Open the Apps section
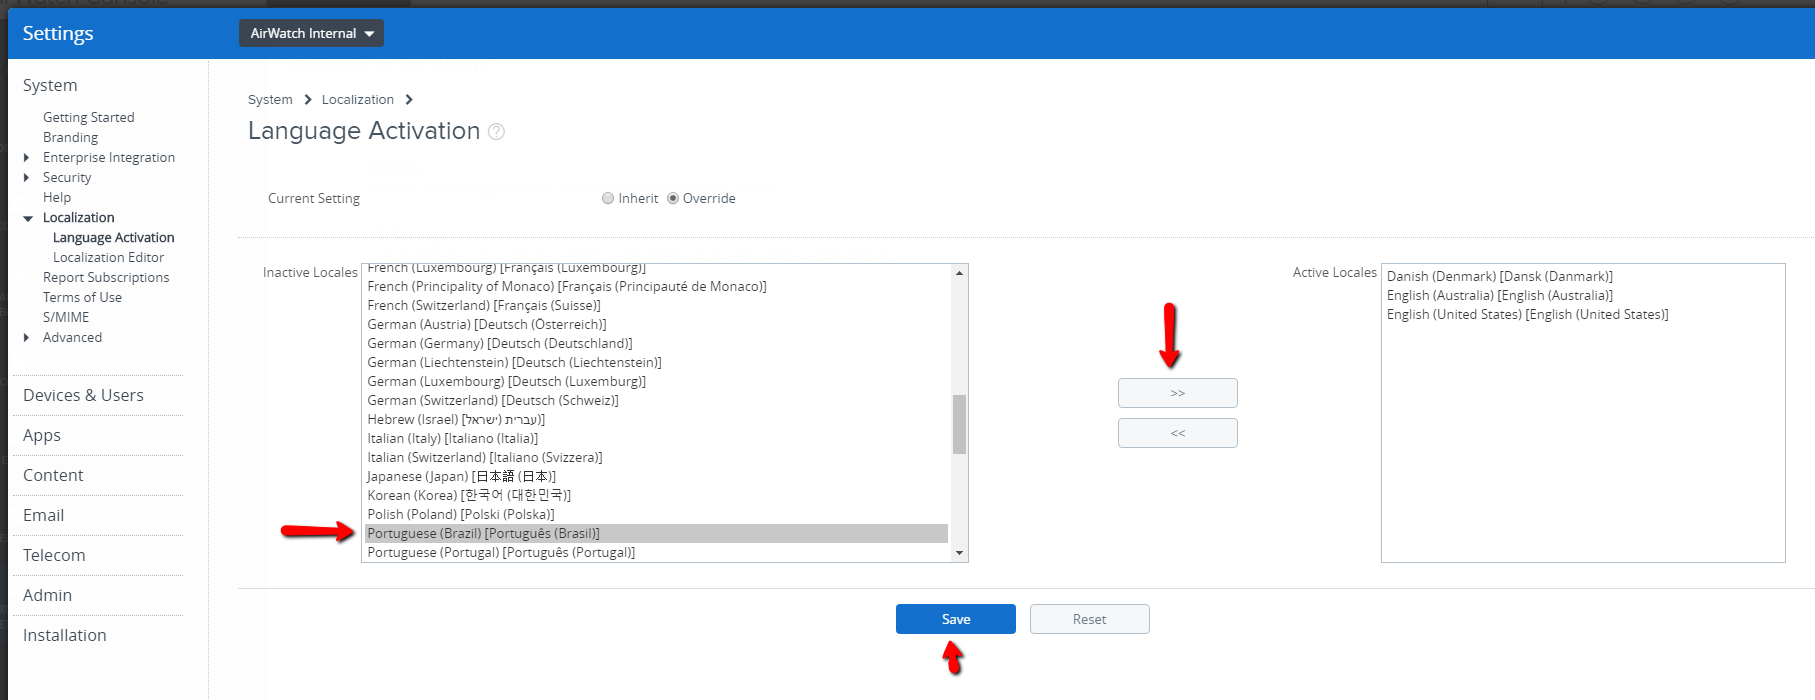The height and width of the screenshot is (700, 1815). 42,435
